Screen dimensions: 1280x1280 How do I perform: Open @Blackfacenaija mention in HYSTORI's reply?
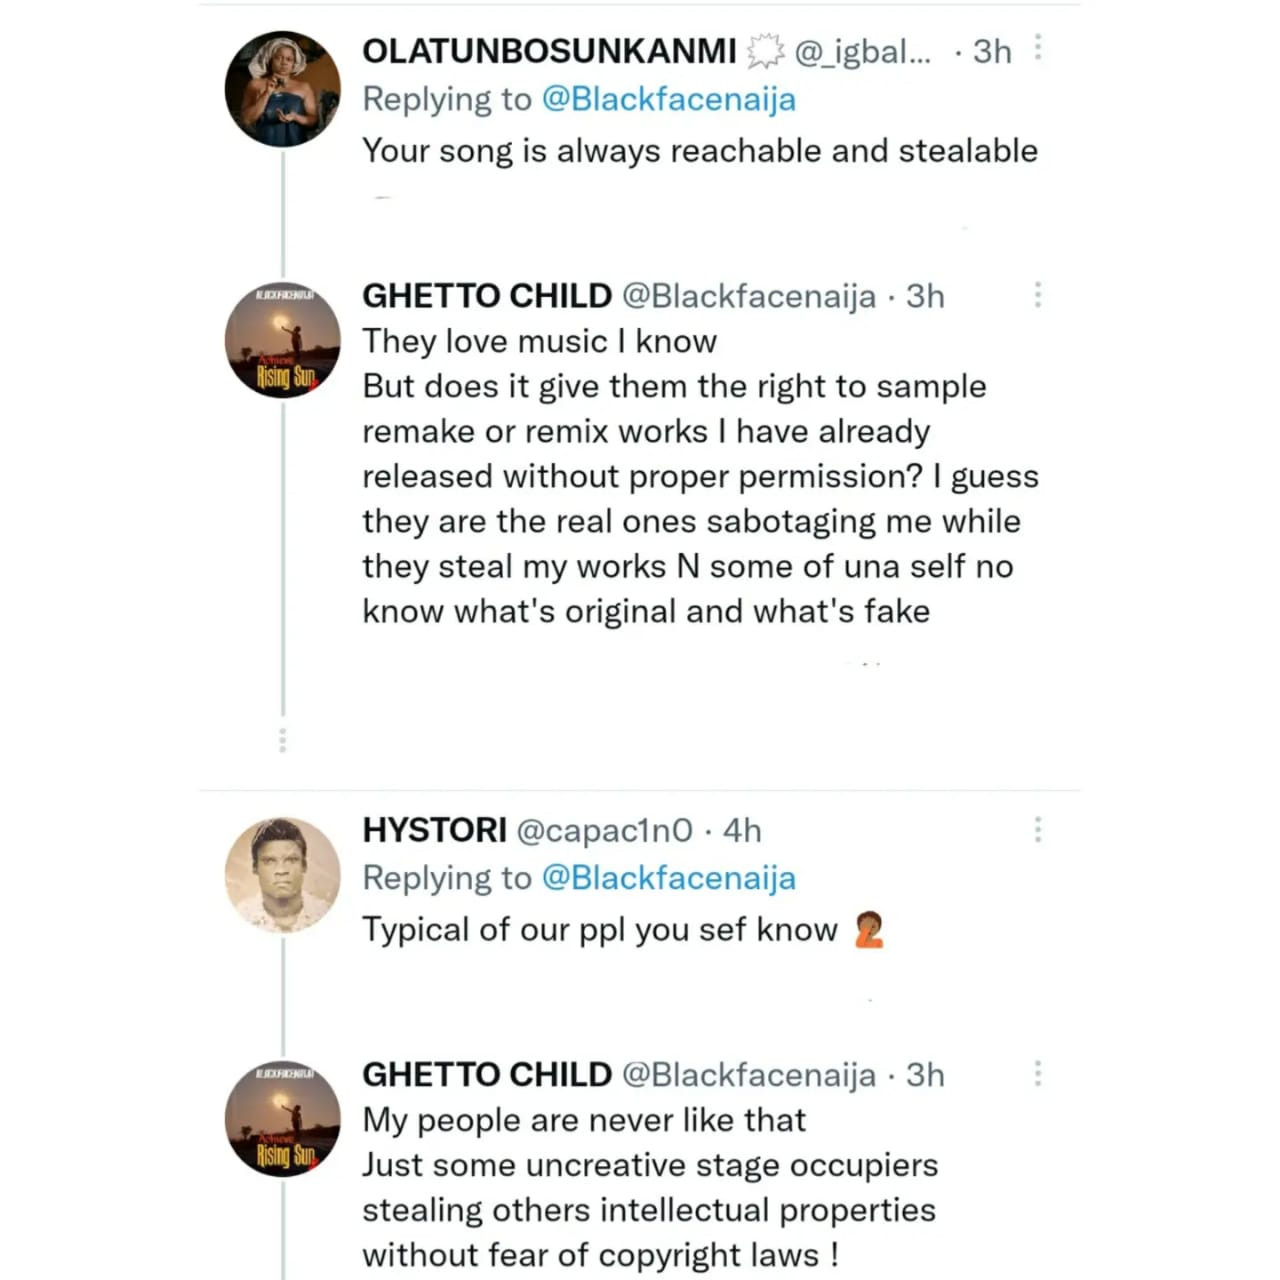pyautogui.click(x=668, y=878)
